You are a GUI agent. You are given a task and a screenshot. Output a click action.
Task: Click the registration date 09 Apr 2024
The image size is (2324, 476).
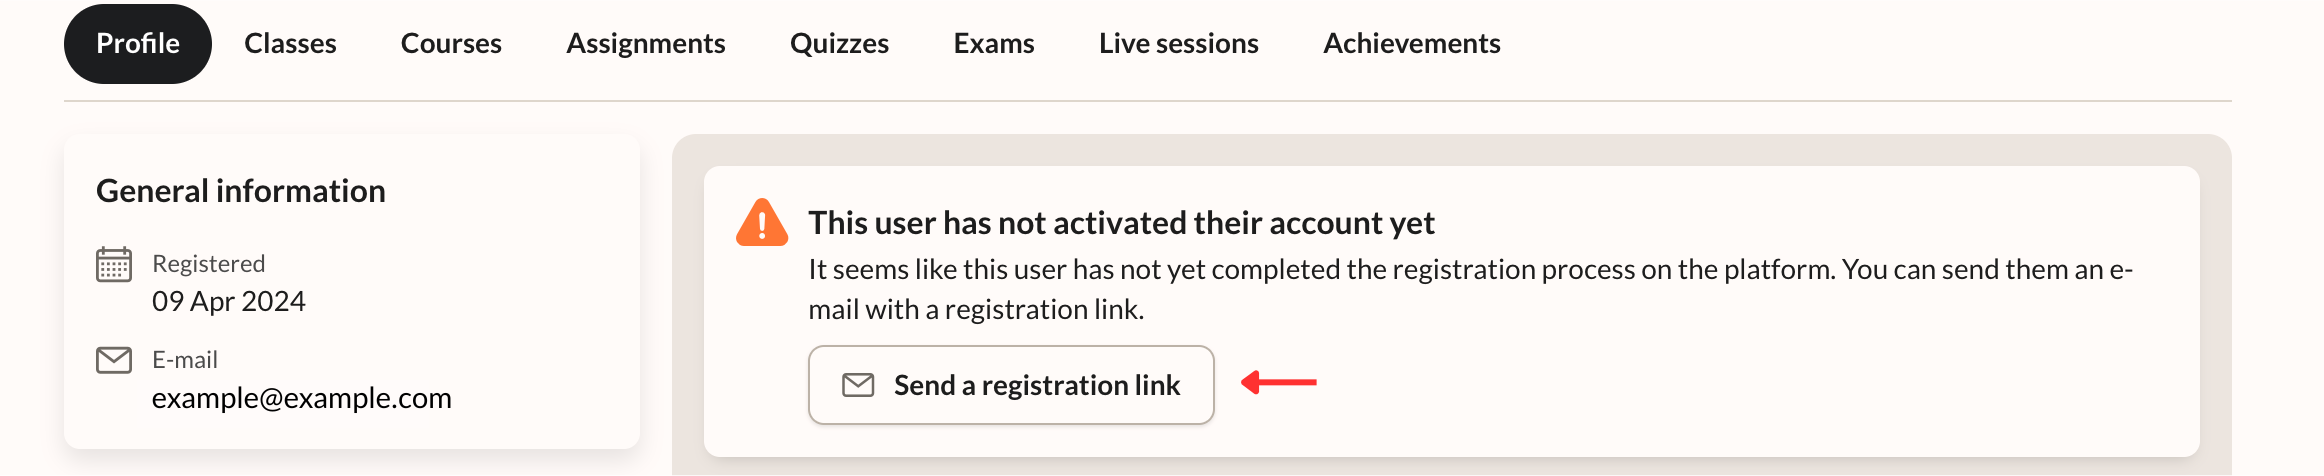pyautogui.click(x=229, y=301)
